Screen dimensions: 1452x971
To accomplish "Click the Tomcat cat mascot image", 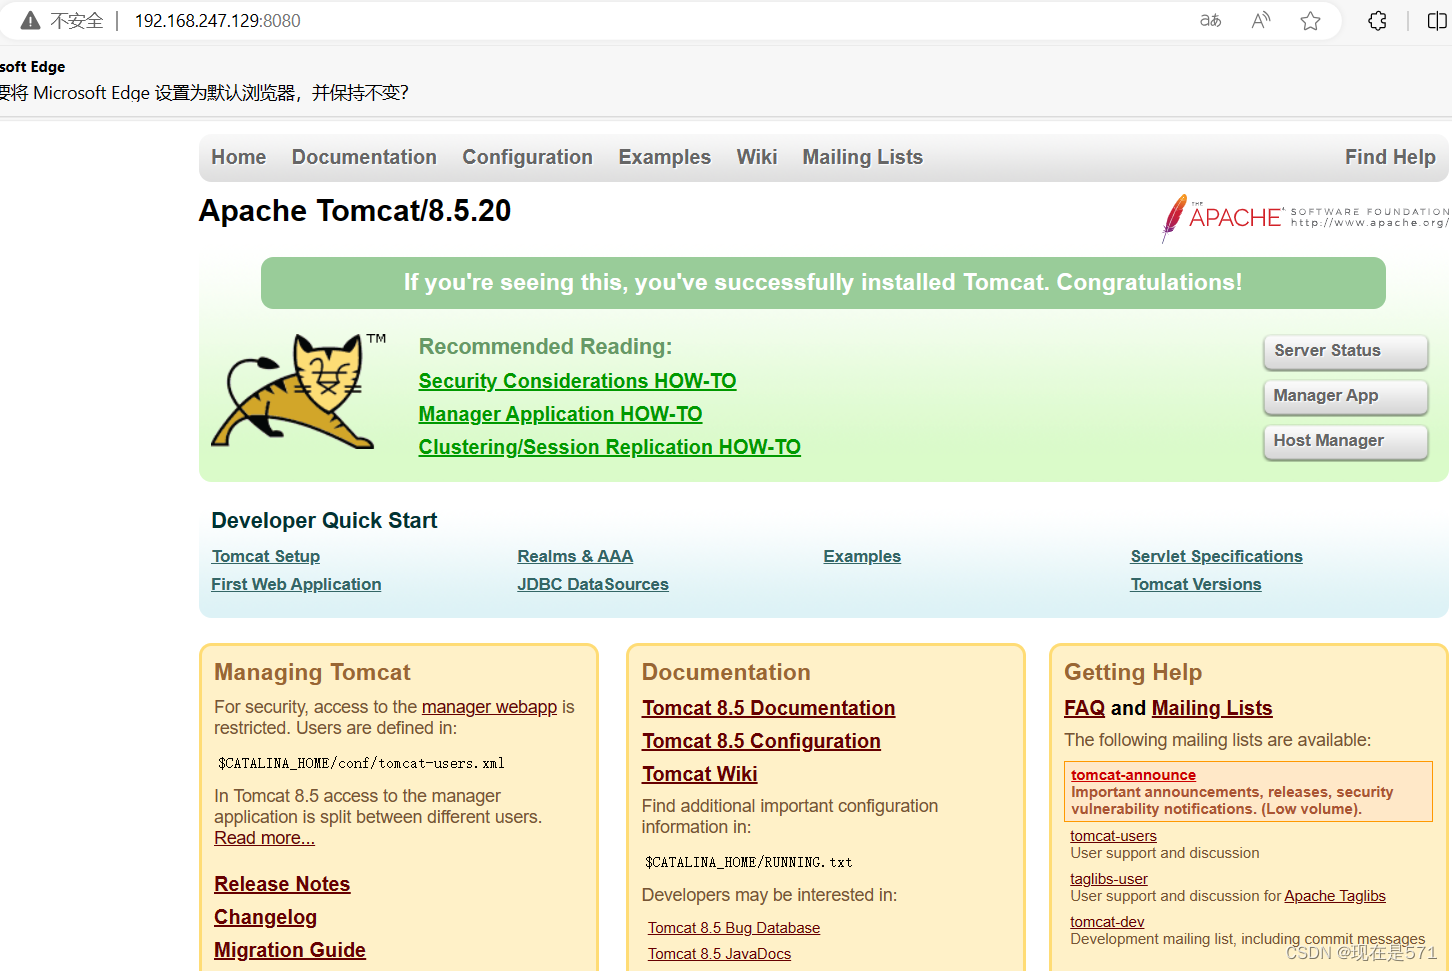I will click(x=297, y=391).
